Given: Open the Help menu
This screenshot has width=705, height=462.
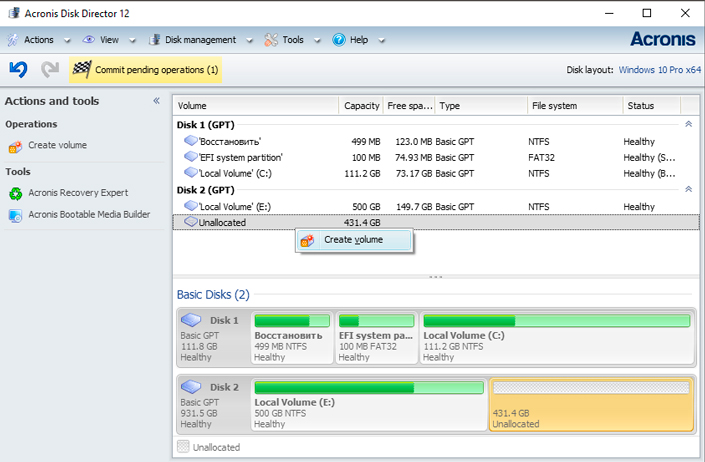Looking at the screenshot, I should 359,40.
